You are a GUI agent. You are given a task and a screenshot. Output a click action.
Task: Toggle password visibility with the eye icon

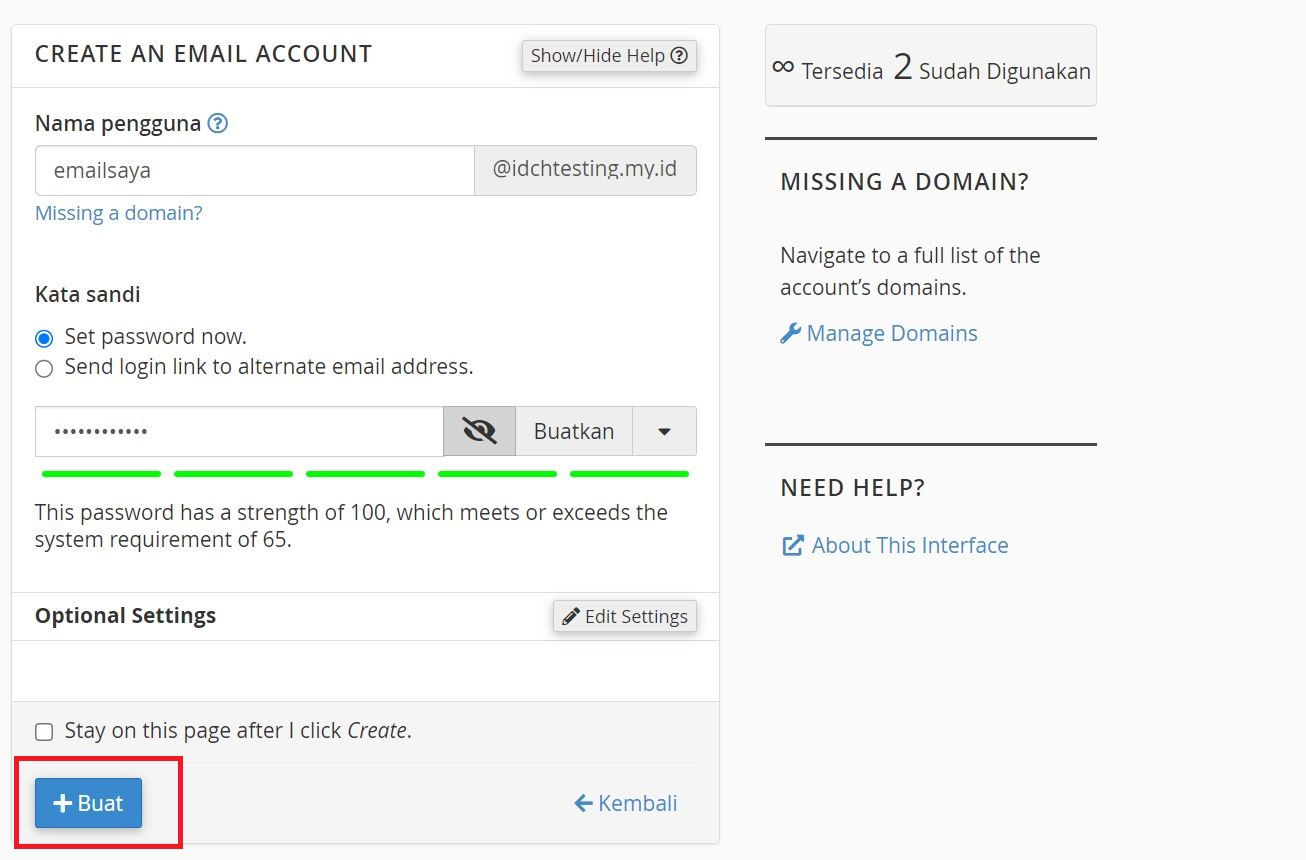pos(479,430)
